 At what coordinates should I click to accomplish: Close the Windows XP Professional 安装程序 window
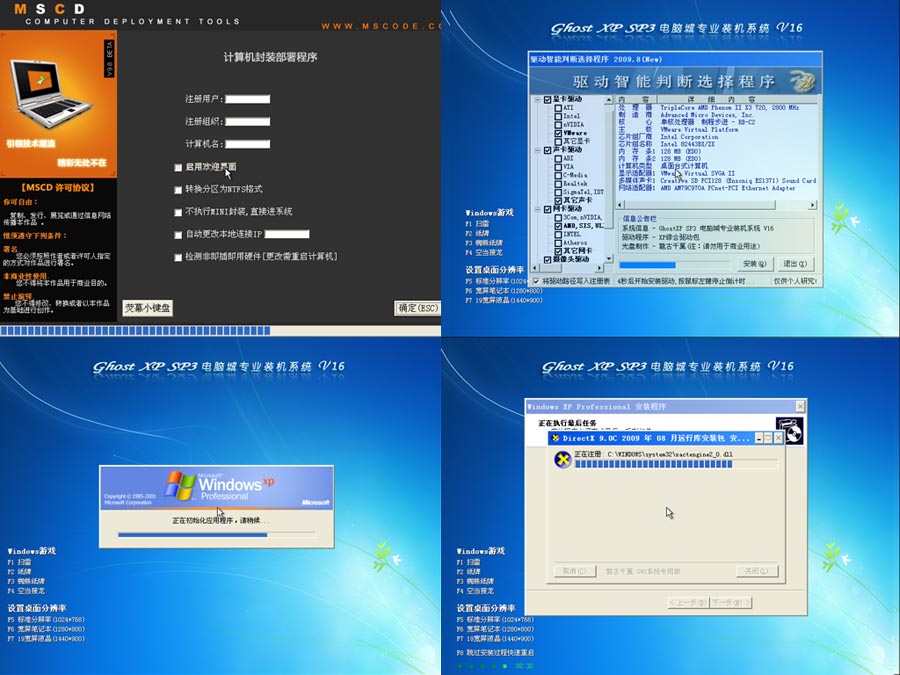point(800,406)
